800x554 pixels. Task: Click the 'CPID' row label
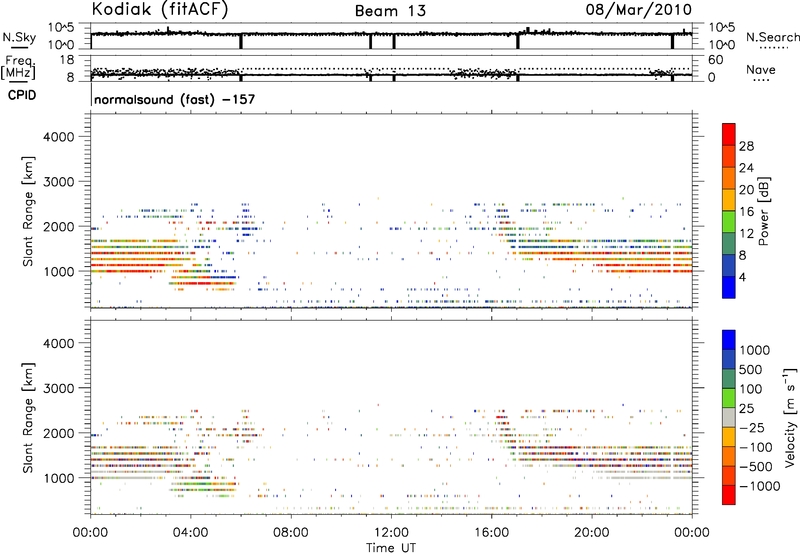point(22,95)
